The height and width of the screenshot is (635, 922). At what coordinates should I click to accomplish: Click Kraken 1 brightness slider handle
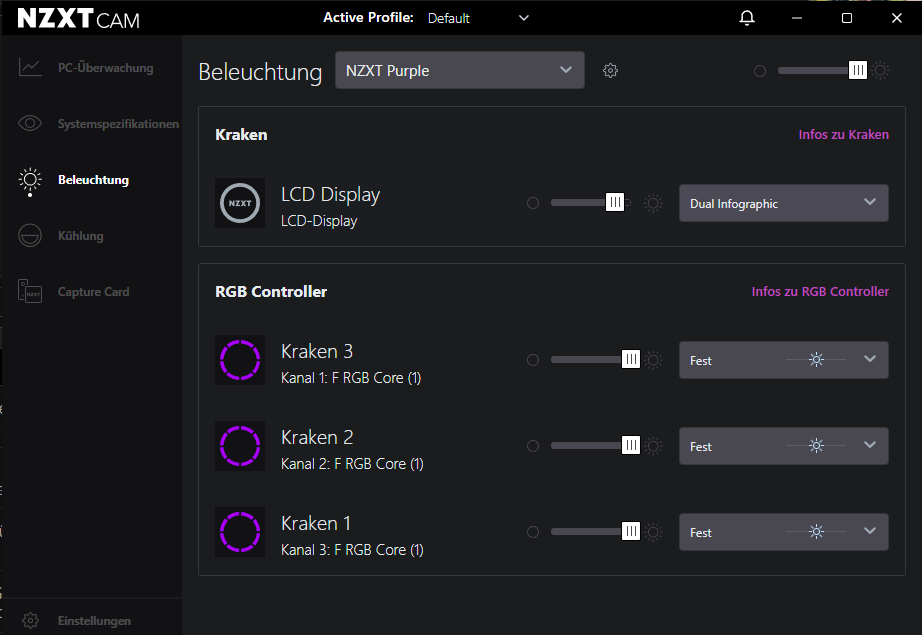630,531
